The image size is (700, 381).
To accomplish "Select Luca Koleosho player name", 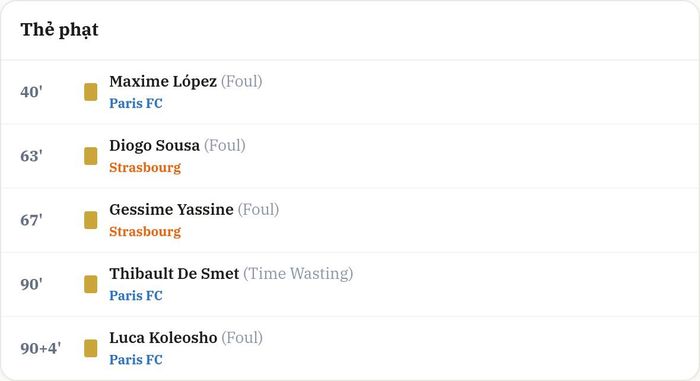I will tap(163, 338).
